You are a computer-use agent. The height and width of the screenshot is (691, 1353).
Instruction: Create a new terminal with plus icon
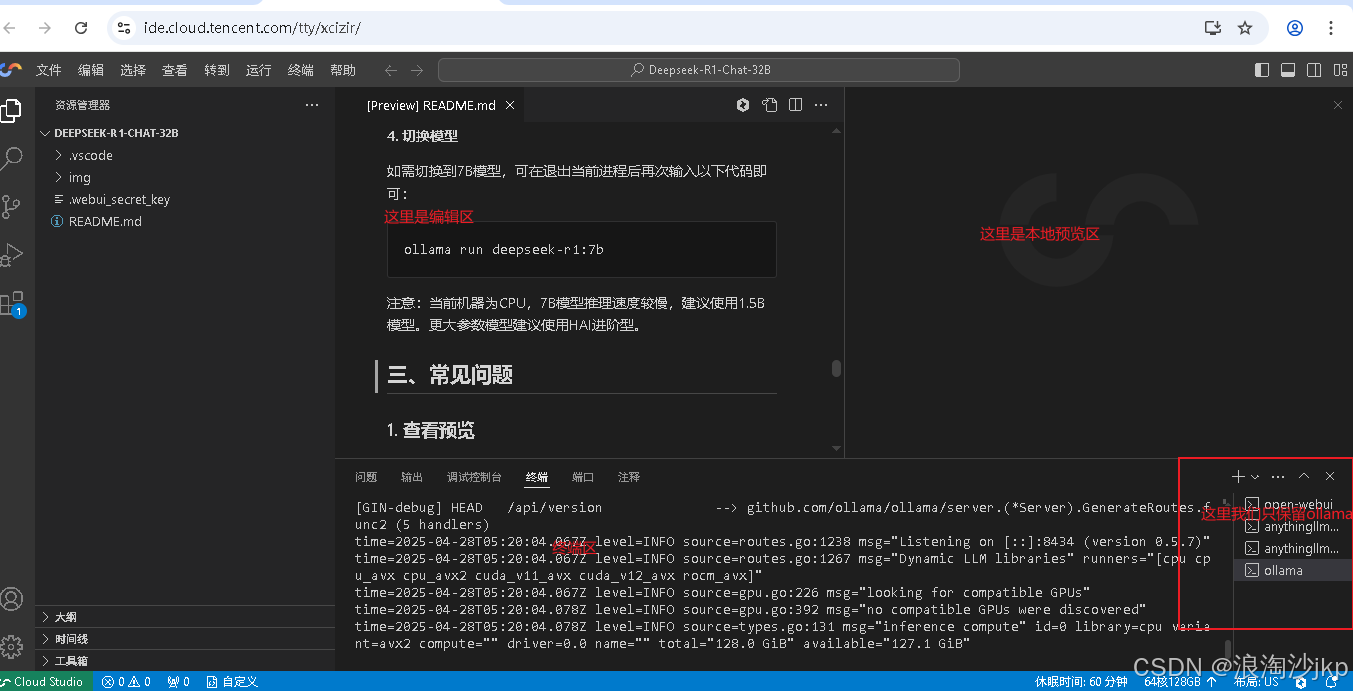pyautogui.click(x=1238, y=477)
